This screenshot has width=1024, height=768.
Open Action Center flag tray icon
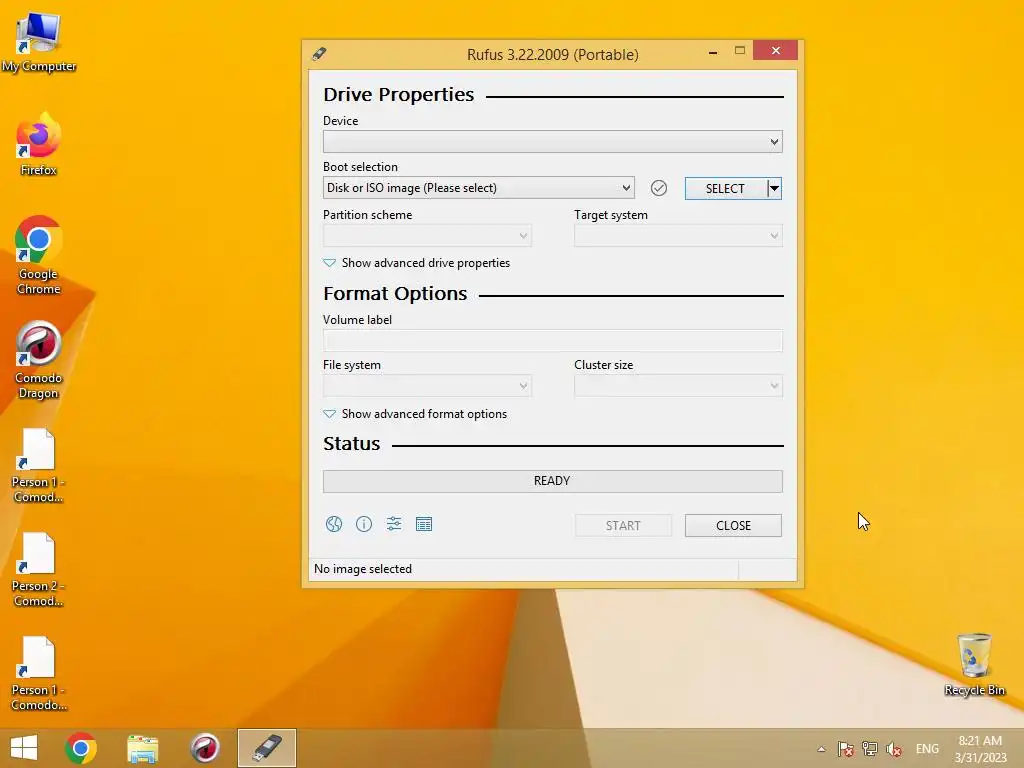pos(846,749)
